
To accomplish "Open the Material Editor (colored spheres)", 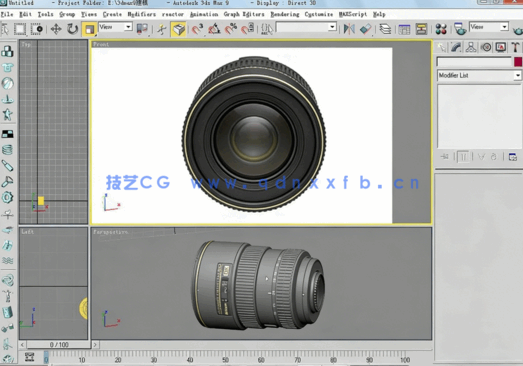I will click(x=441, y=29).
